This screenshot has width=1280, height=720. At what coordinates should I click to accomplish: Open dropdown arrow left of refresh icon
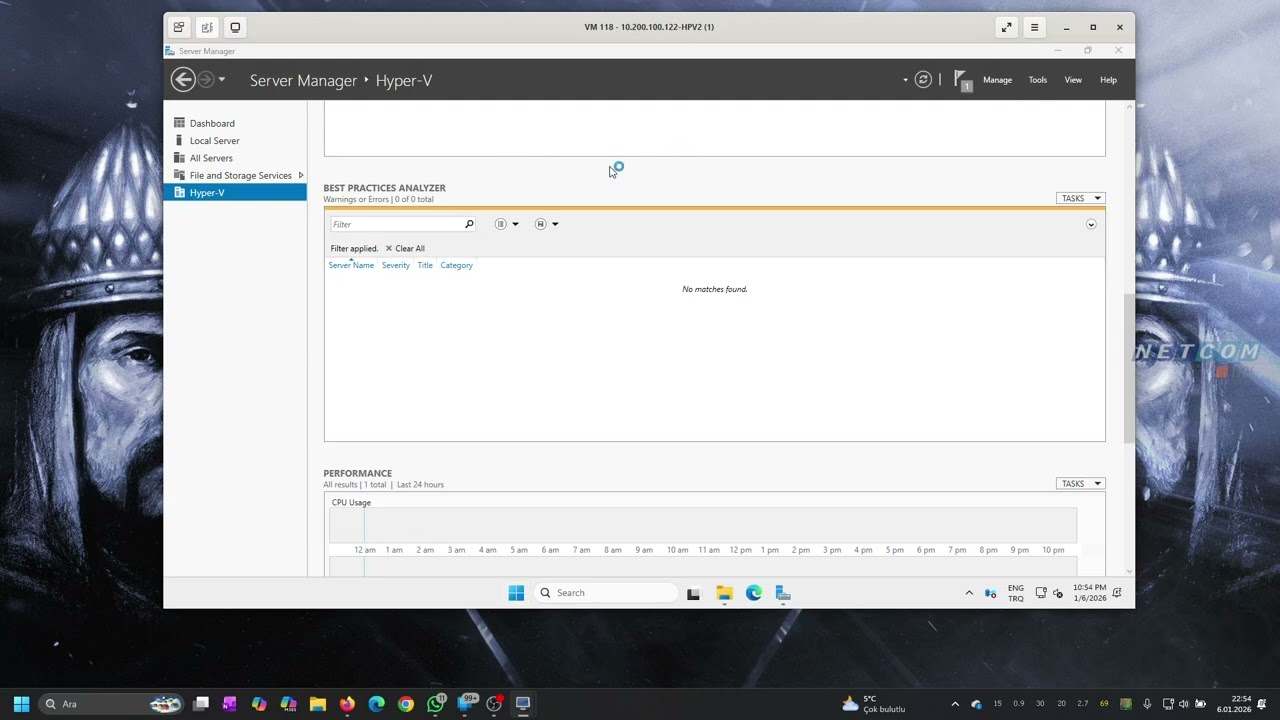[905, 80]
